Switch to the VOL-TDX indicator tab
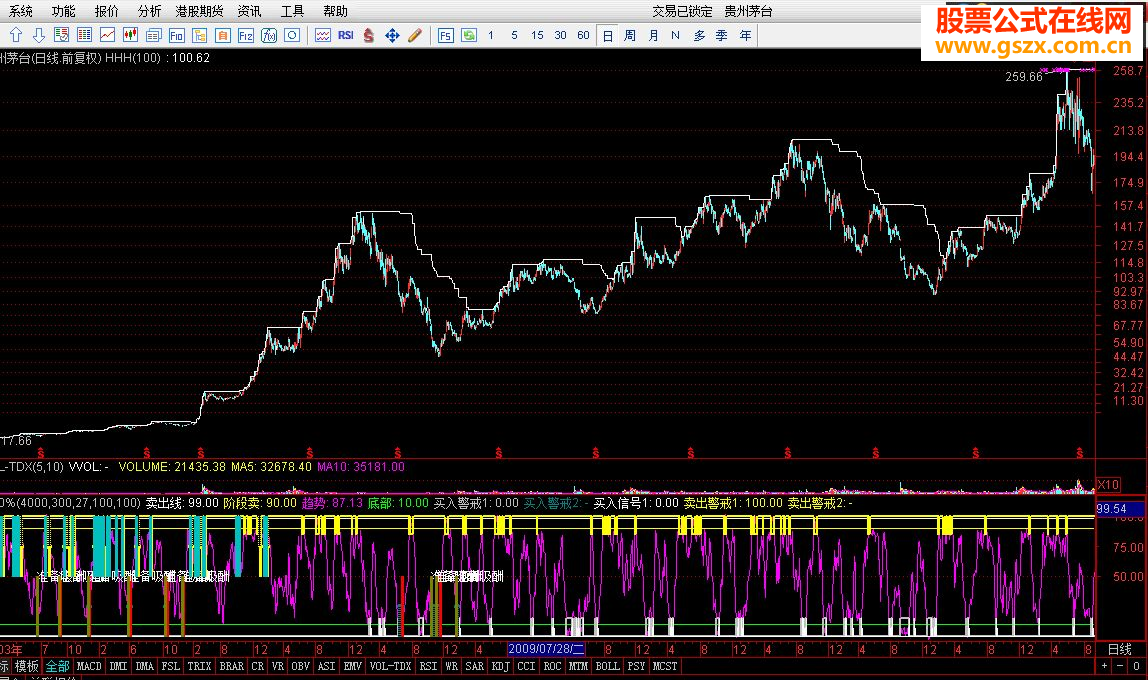1148x680 pixels. [390, 666]
